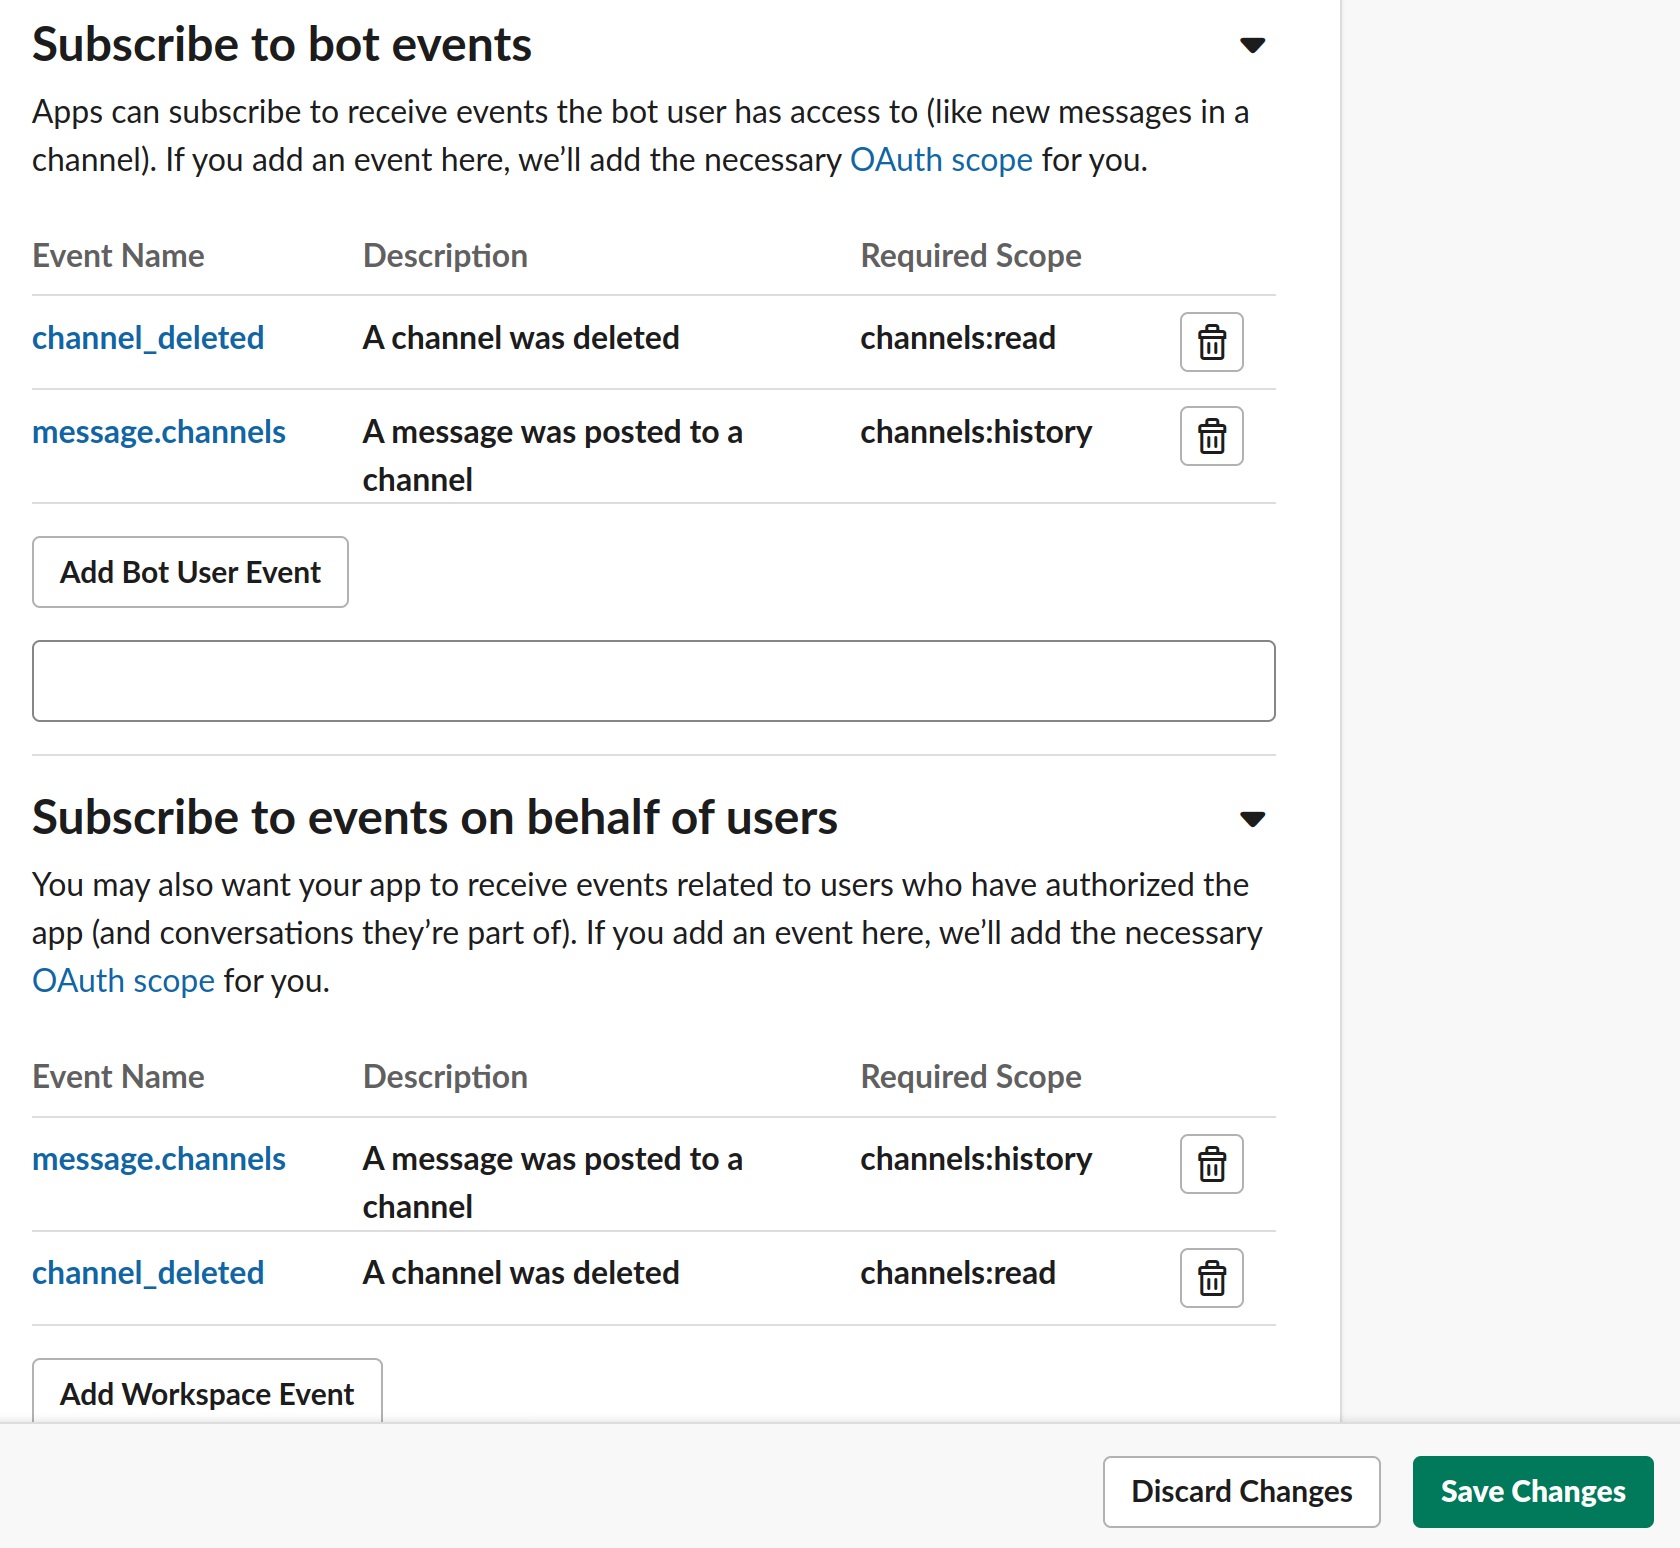1680x1548 pixels.
Task: Click the 'Subscribe to events on behalf of users' heading
Action: click(x=434, y=817)
